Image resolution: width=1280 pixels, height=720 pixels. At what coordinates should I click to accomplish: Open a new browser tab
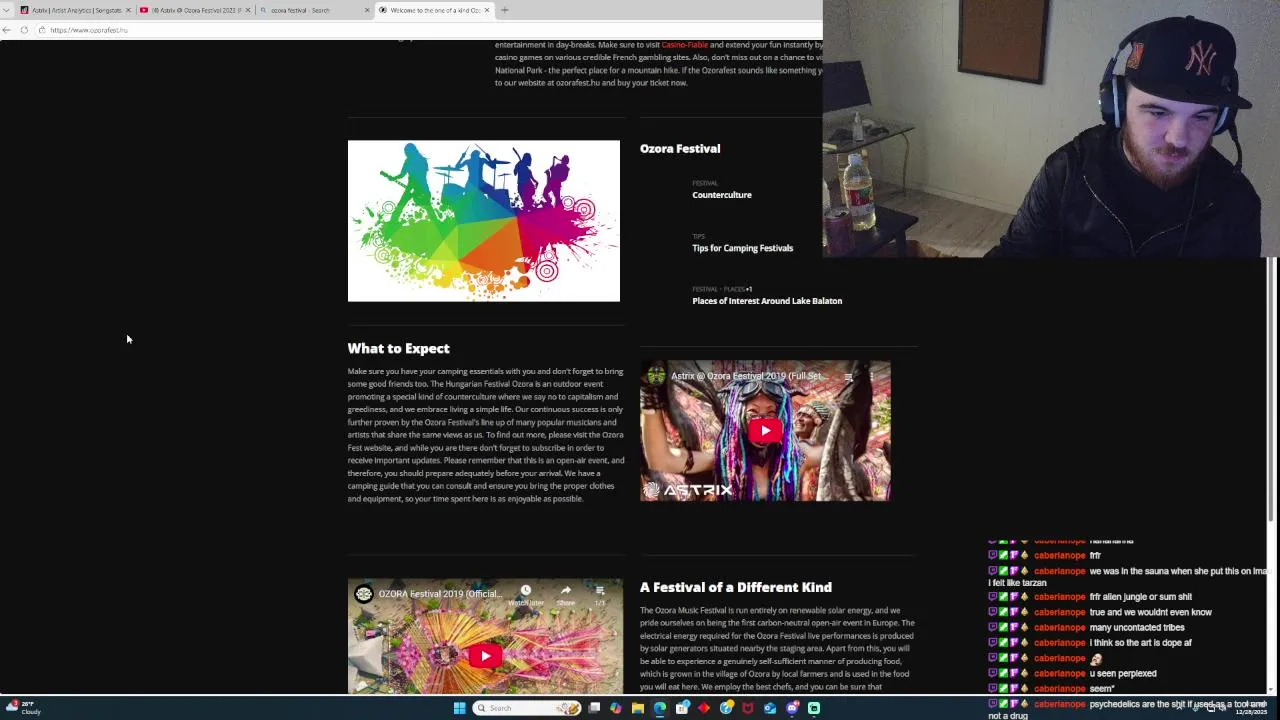(504, 10)
